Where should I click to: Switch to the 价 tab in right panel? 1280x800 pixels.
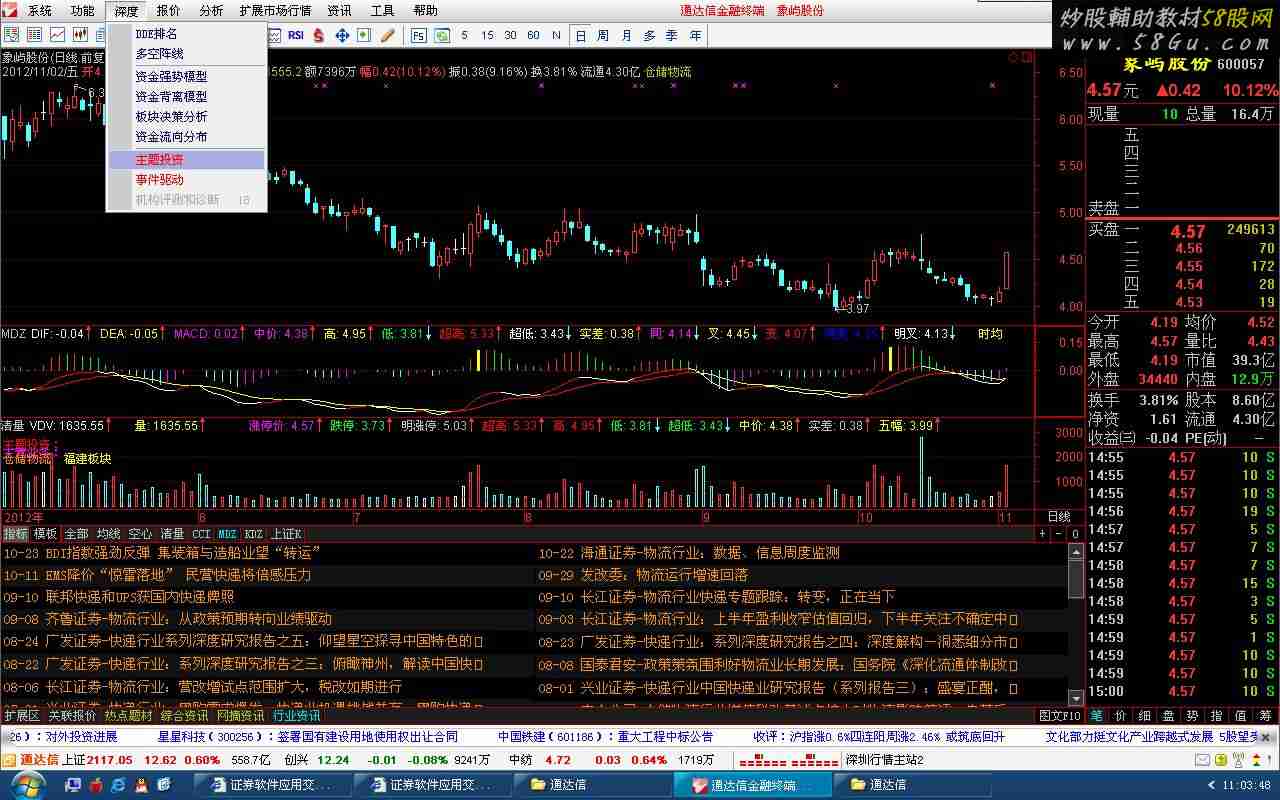[x=1120, y=716]
